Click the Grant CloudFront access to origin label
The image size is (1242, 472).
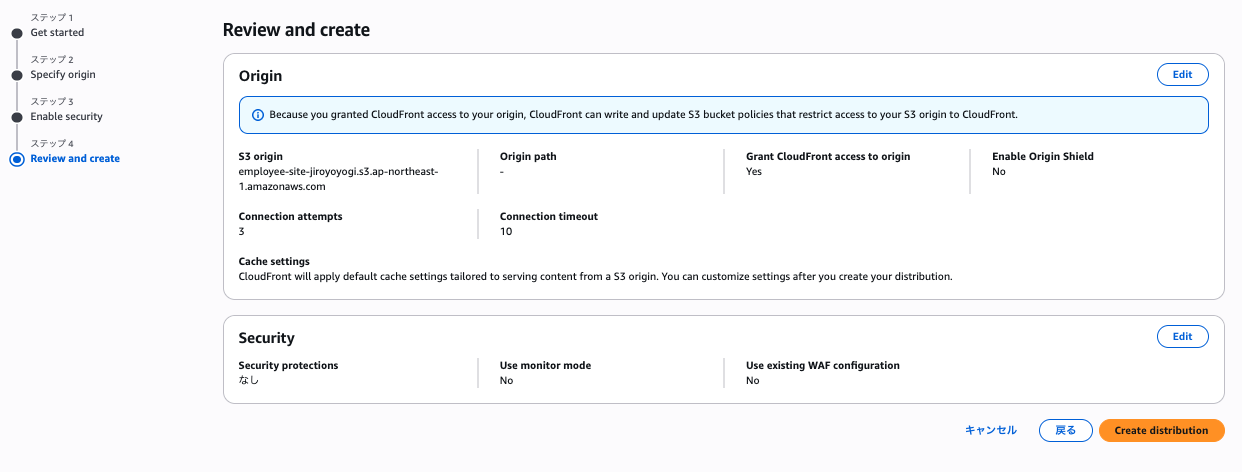pos(828,157)
